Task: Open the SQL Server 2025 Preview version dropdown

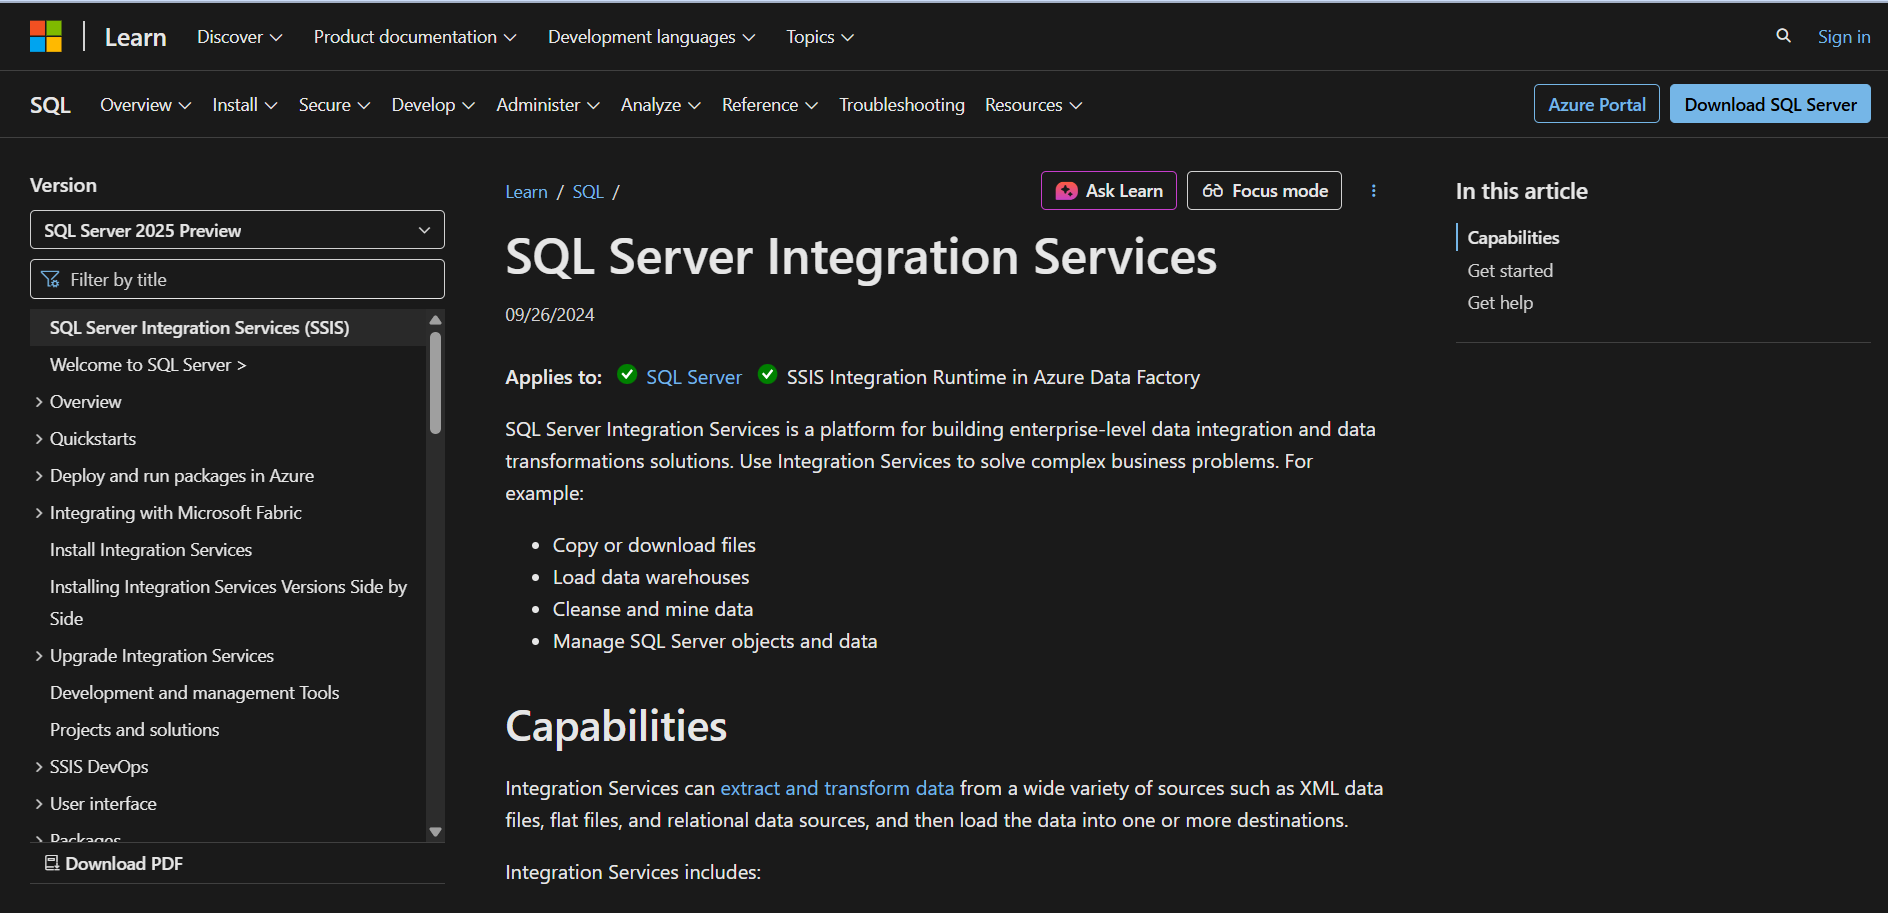Action: tap(237, 230)
